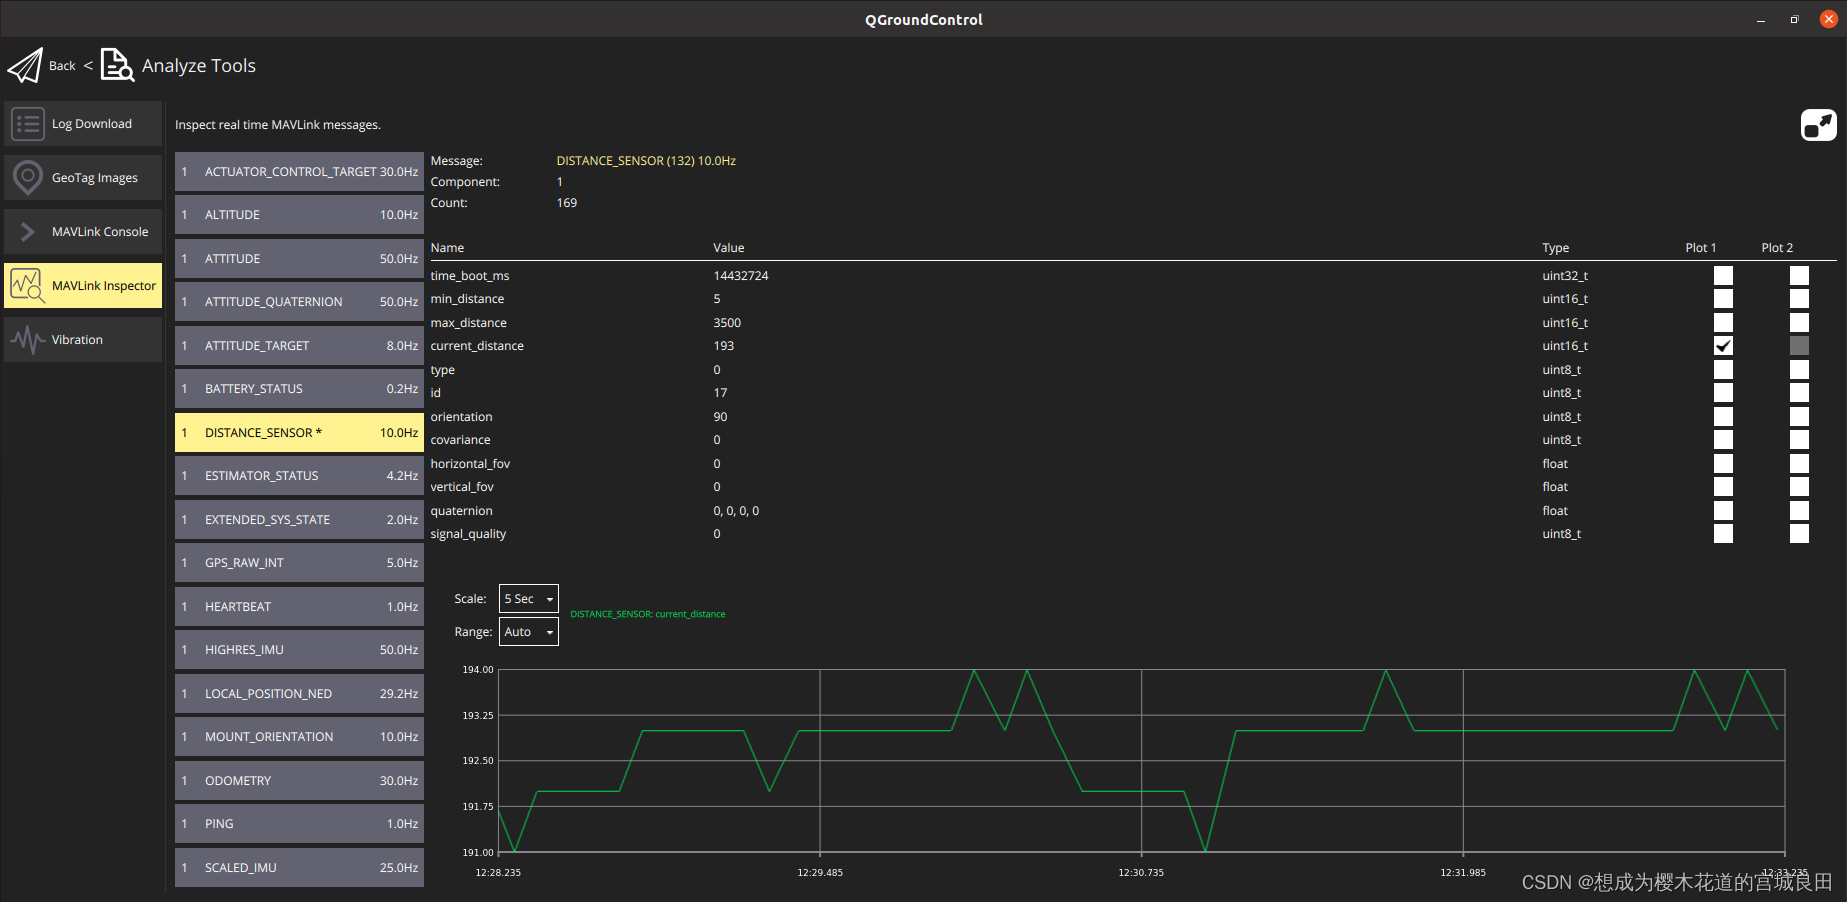Click the MAVLink Console chevron icon

(x=28, y=232)
